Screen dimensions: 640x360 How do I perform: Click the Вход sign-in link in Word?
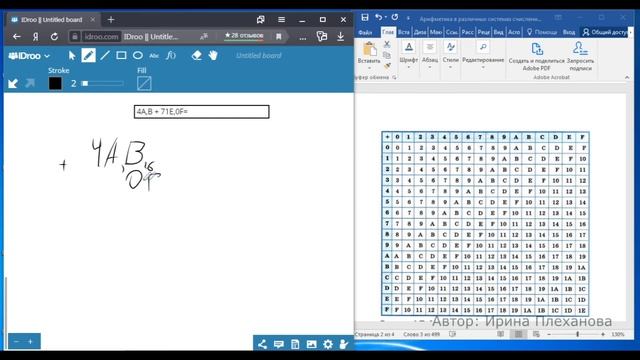click(x=569, y=32)
